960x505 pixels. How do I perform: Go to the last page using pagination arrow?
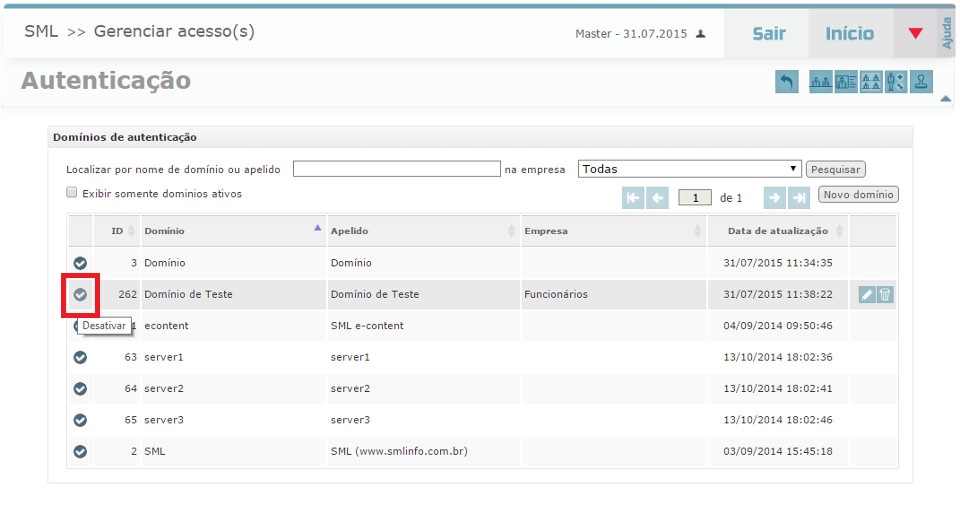pyautogui.click(x=799, y=198)
